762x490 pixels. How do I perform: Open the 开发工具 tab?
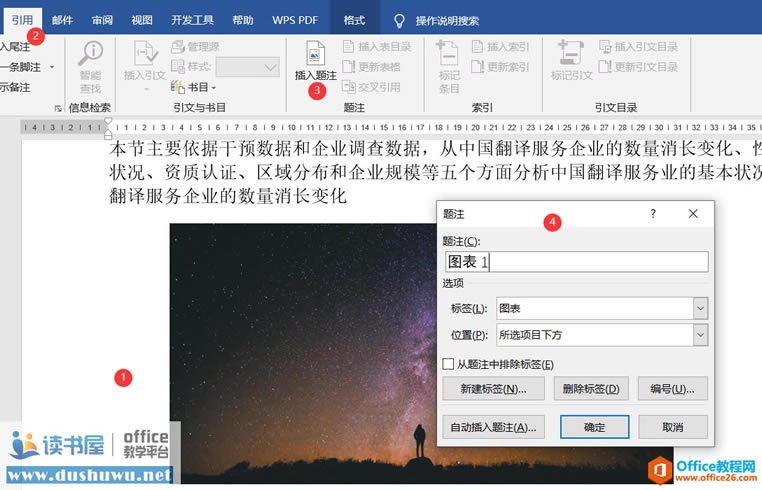click(x=192, y=20)
